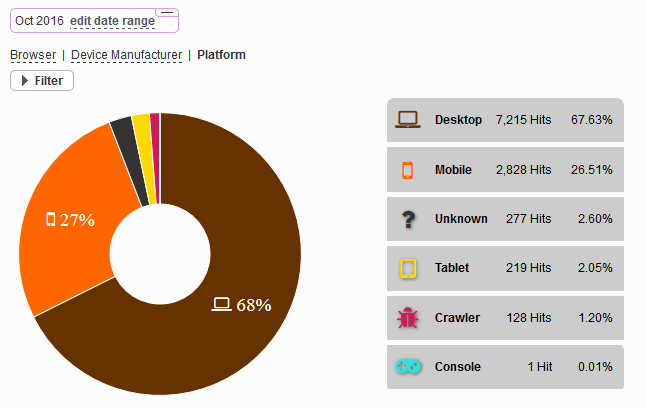Expand the Filter panel
646x408 pixels.
(42, 81)
